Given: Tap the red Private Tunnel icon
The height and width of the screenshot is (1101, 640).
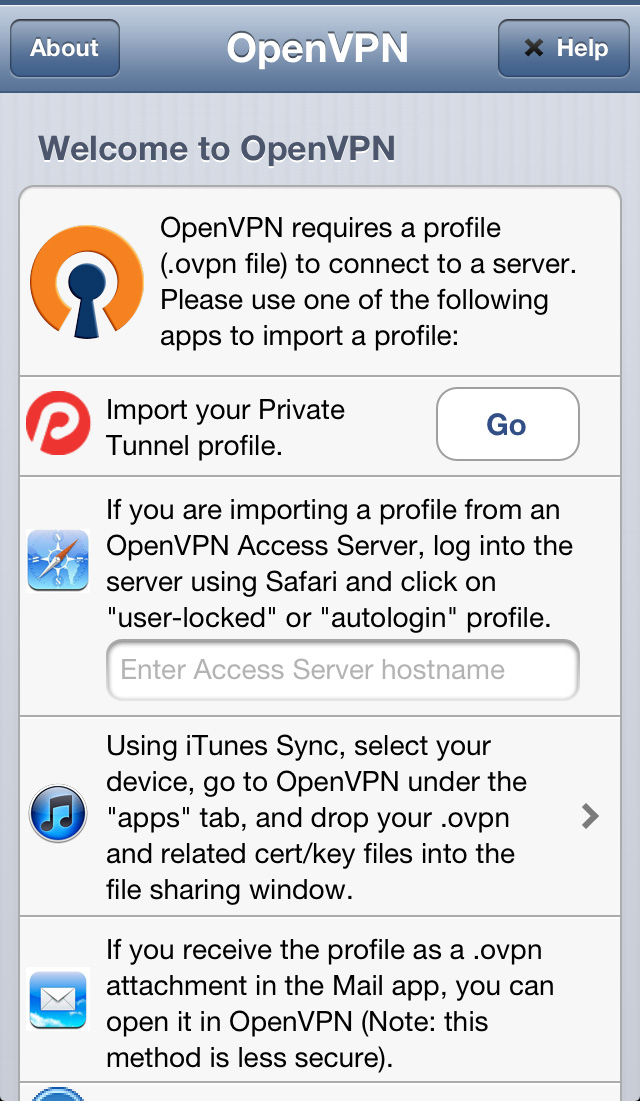Looking at the screenshot, I should point(58,425).
